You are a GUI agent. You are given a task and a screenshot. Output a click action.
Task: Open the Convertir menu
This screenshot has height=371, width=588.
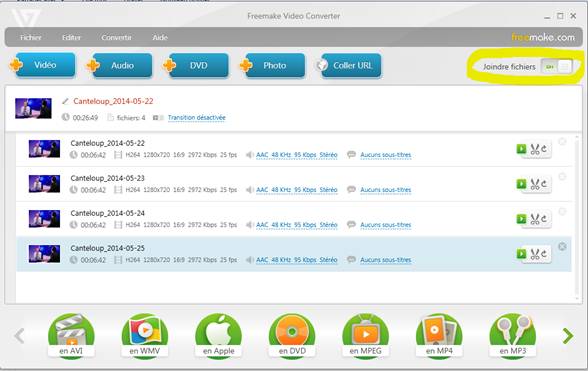tap(116, 37)
